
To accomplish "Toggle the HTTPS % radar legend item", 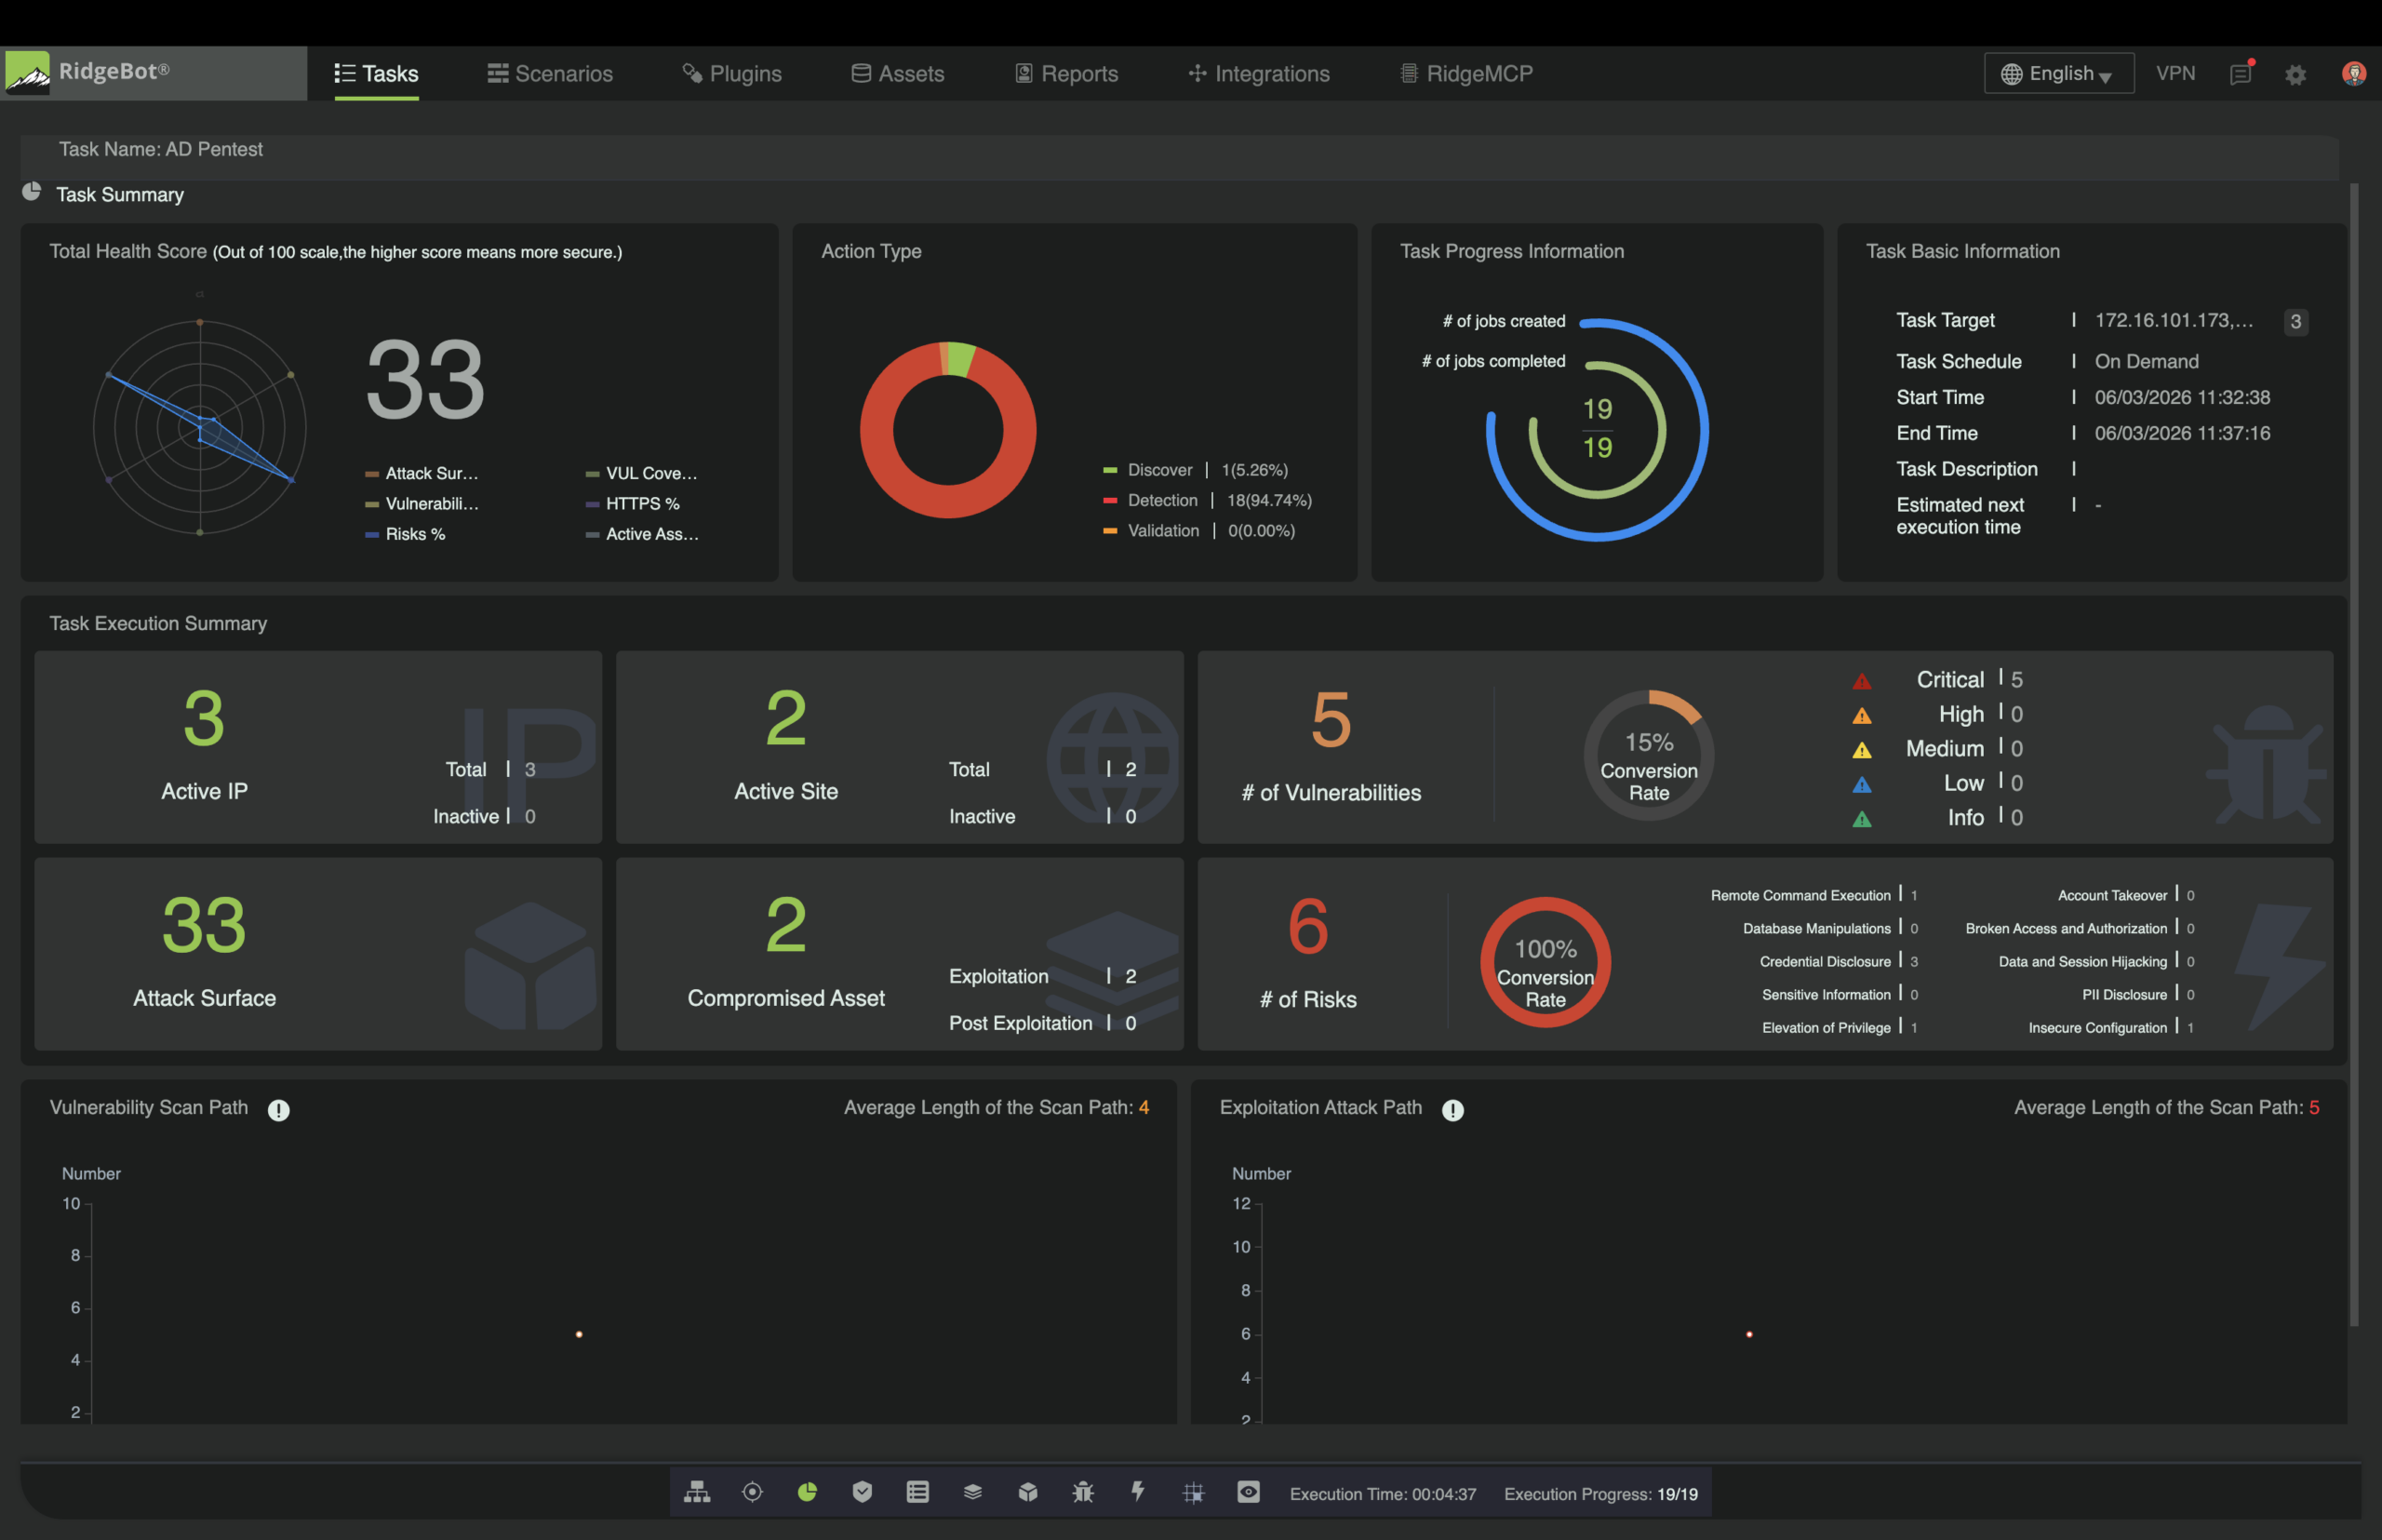I will (632, 504).
